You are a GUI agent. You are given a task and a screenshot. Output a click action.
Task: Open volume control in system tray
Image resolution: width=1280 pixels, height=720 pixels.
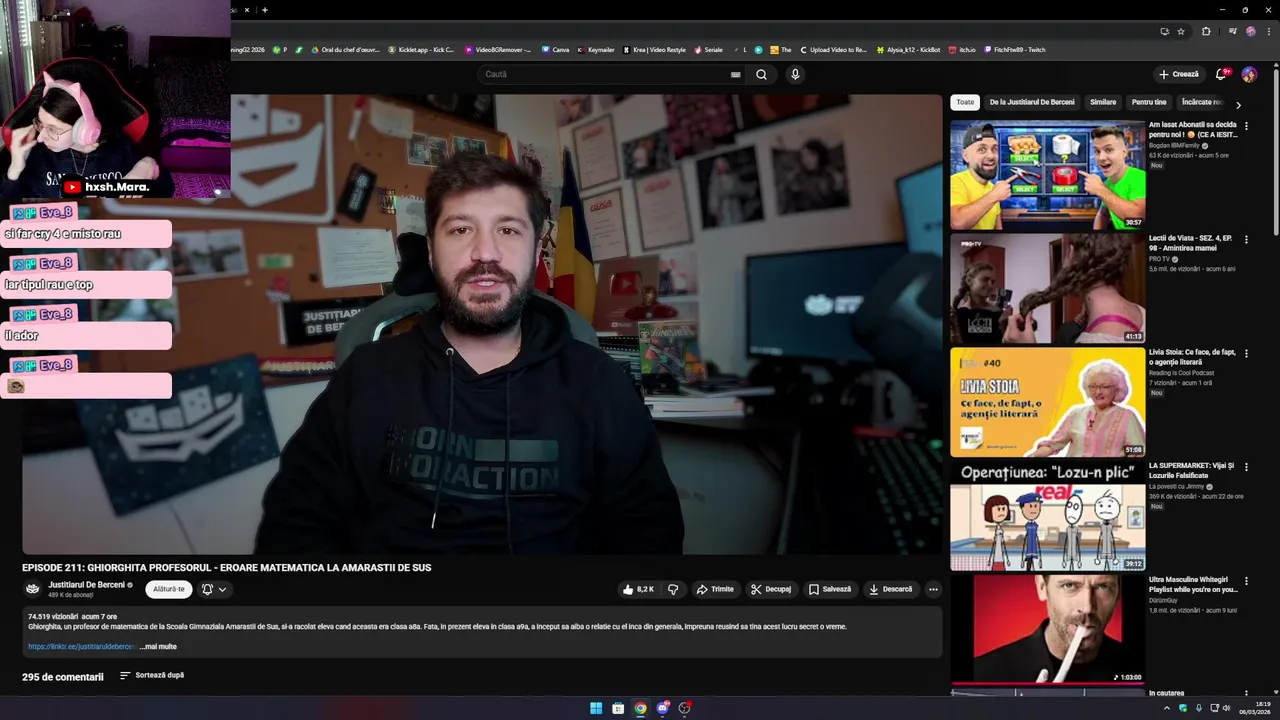coord(1227,708)
